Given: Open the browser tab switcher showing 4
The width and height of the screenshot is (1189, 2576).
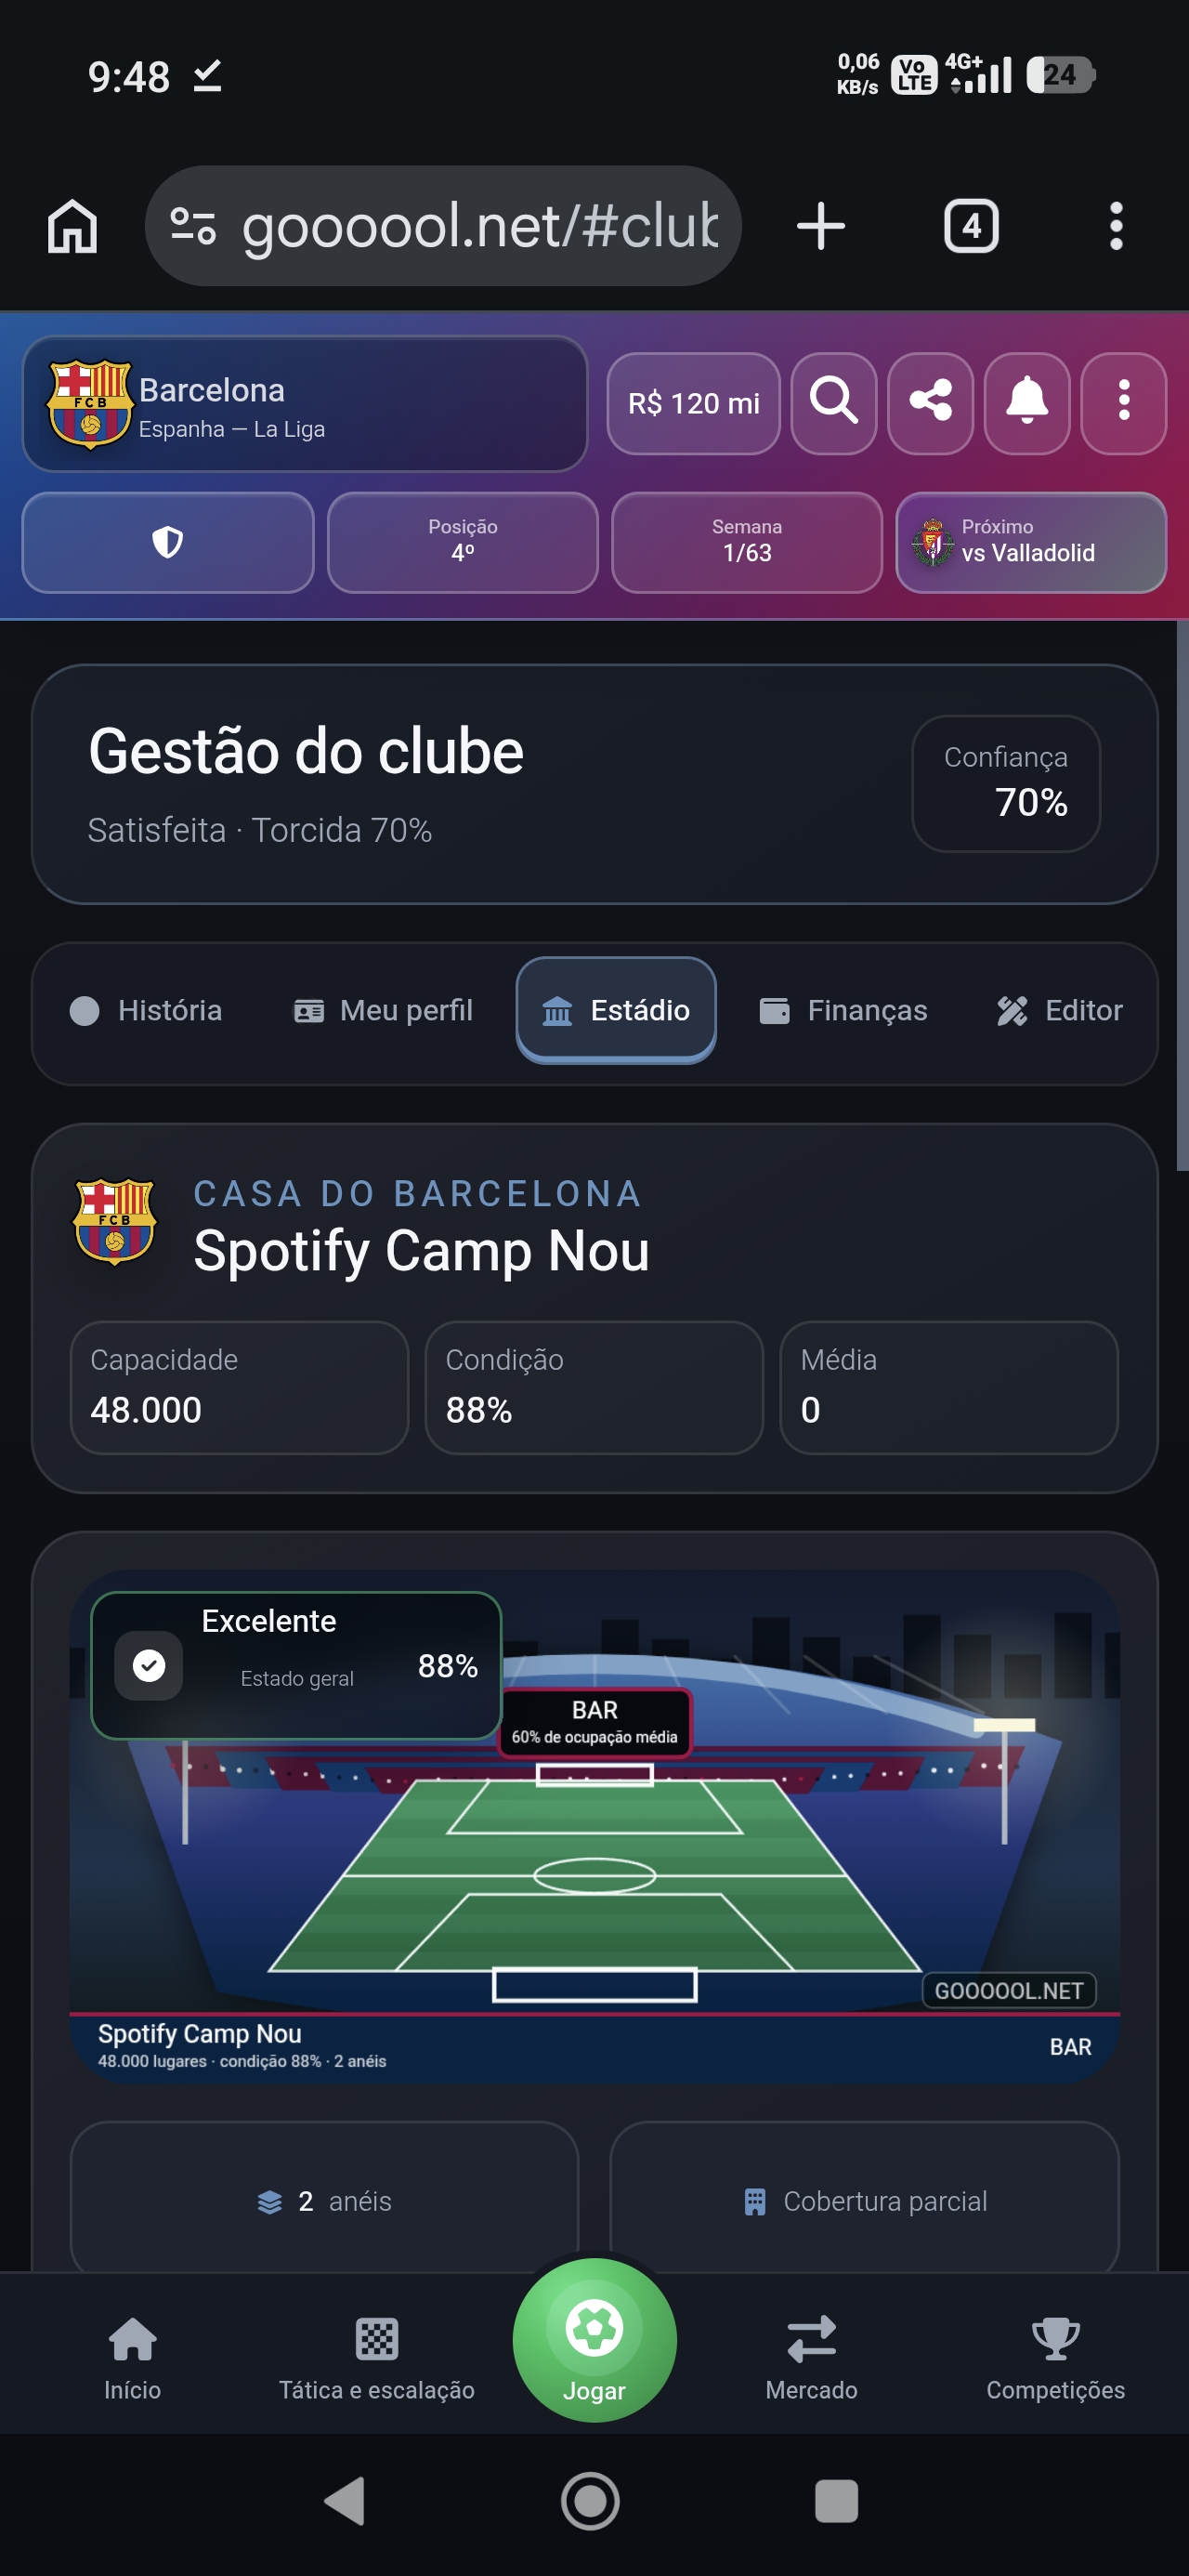Looking at the screenshot, I should tap(971, 226).
